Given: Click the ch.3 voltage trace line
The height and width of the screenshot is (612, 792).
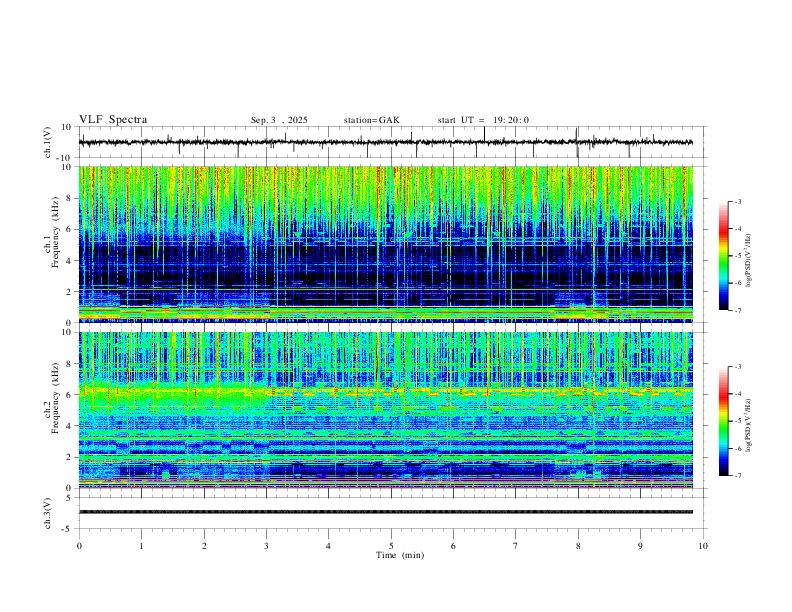Looking at the screenshot, I should (x=385, y=512).
